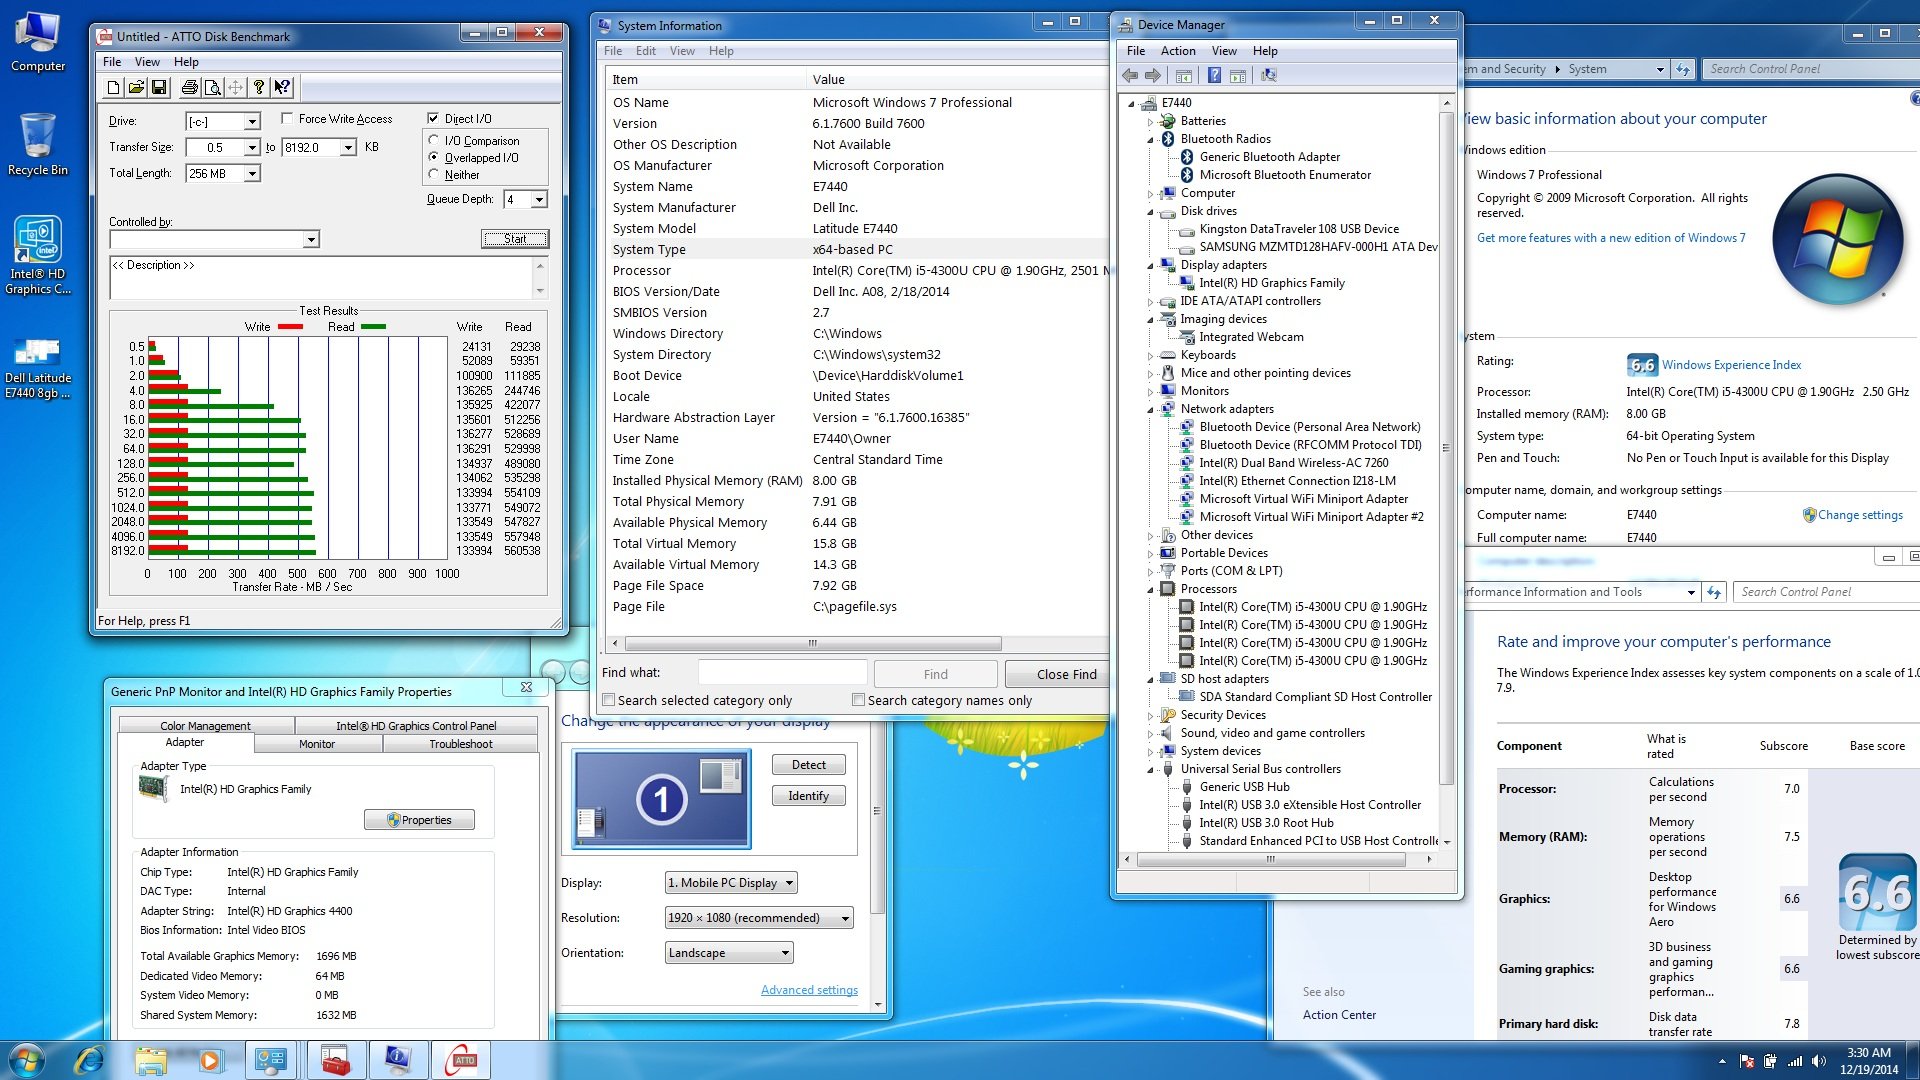Viewport: 1920px width, 1080px height.
Task: Click the Open folder icon in ATTO toolbar
Action: pyautogui.click(x=136, y=88)
